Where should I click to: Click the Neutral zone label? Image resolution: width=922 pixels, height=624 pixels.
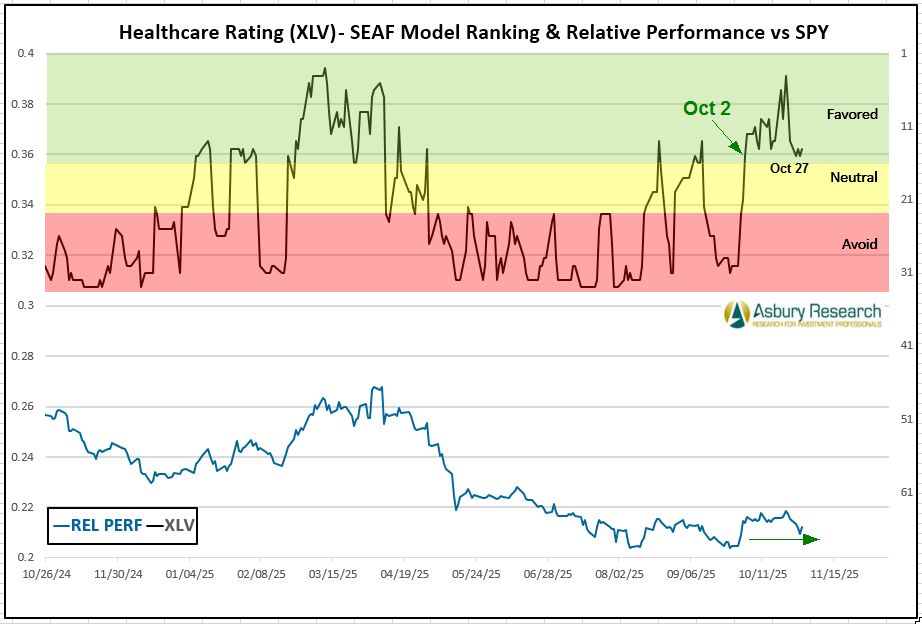pyautogui.click(x=853, y=177)
